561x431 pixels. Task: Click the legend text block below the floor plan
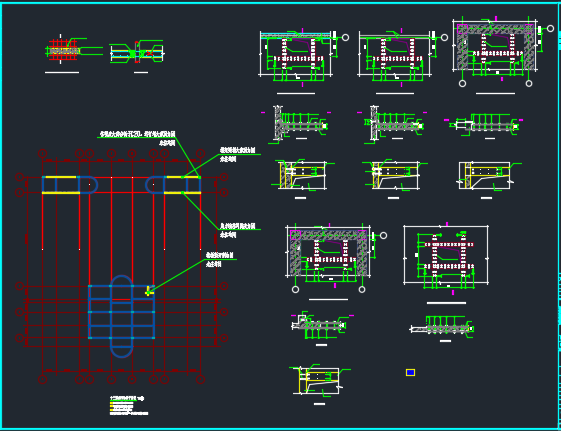click(x=129, y=406)
